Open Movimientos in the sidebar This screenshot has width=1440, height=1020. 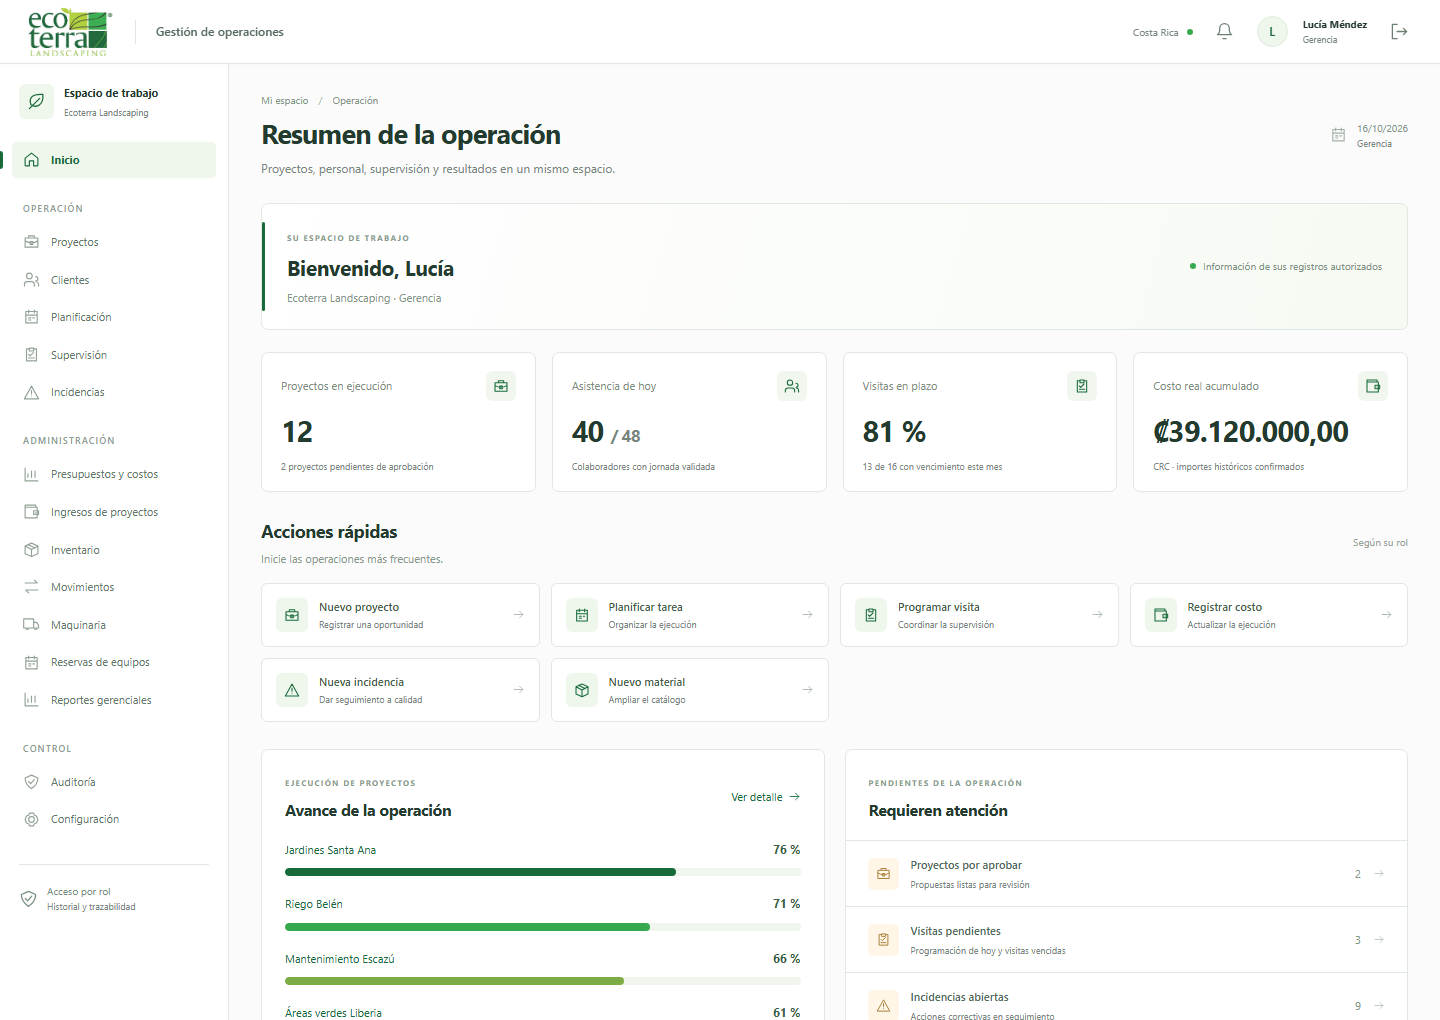coord(114,587)
